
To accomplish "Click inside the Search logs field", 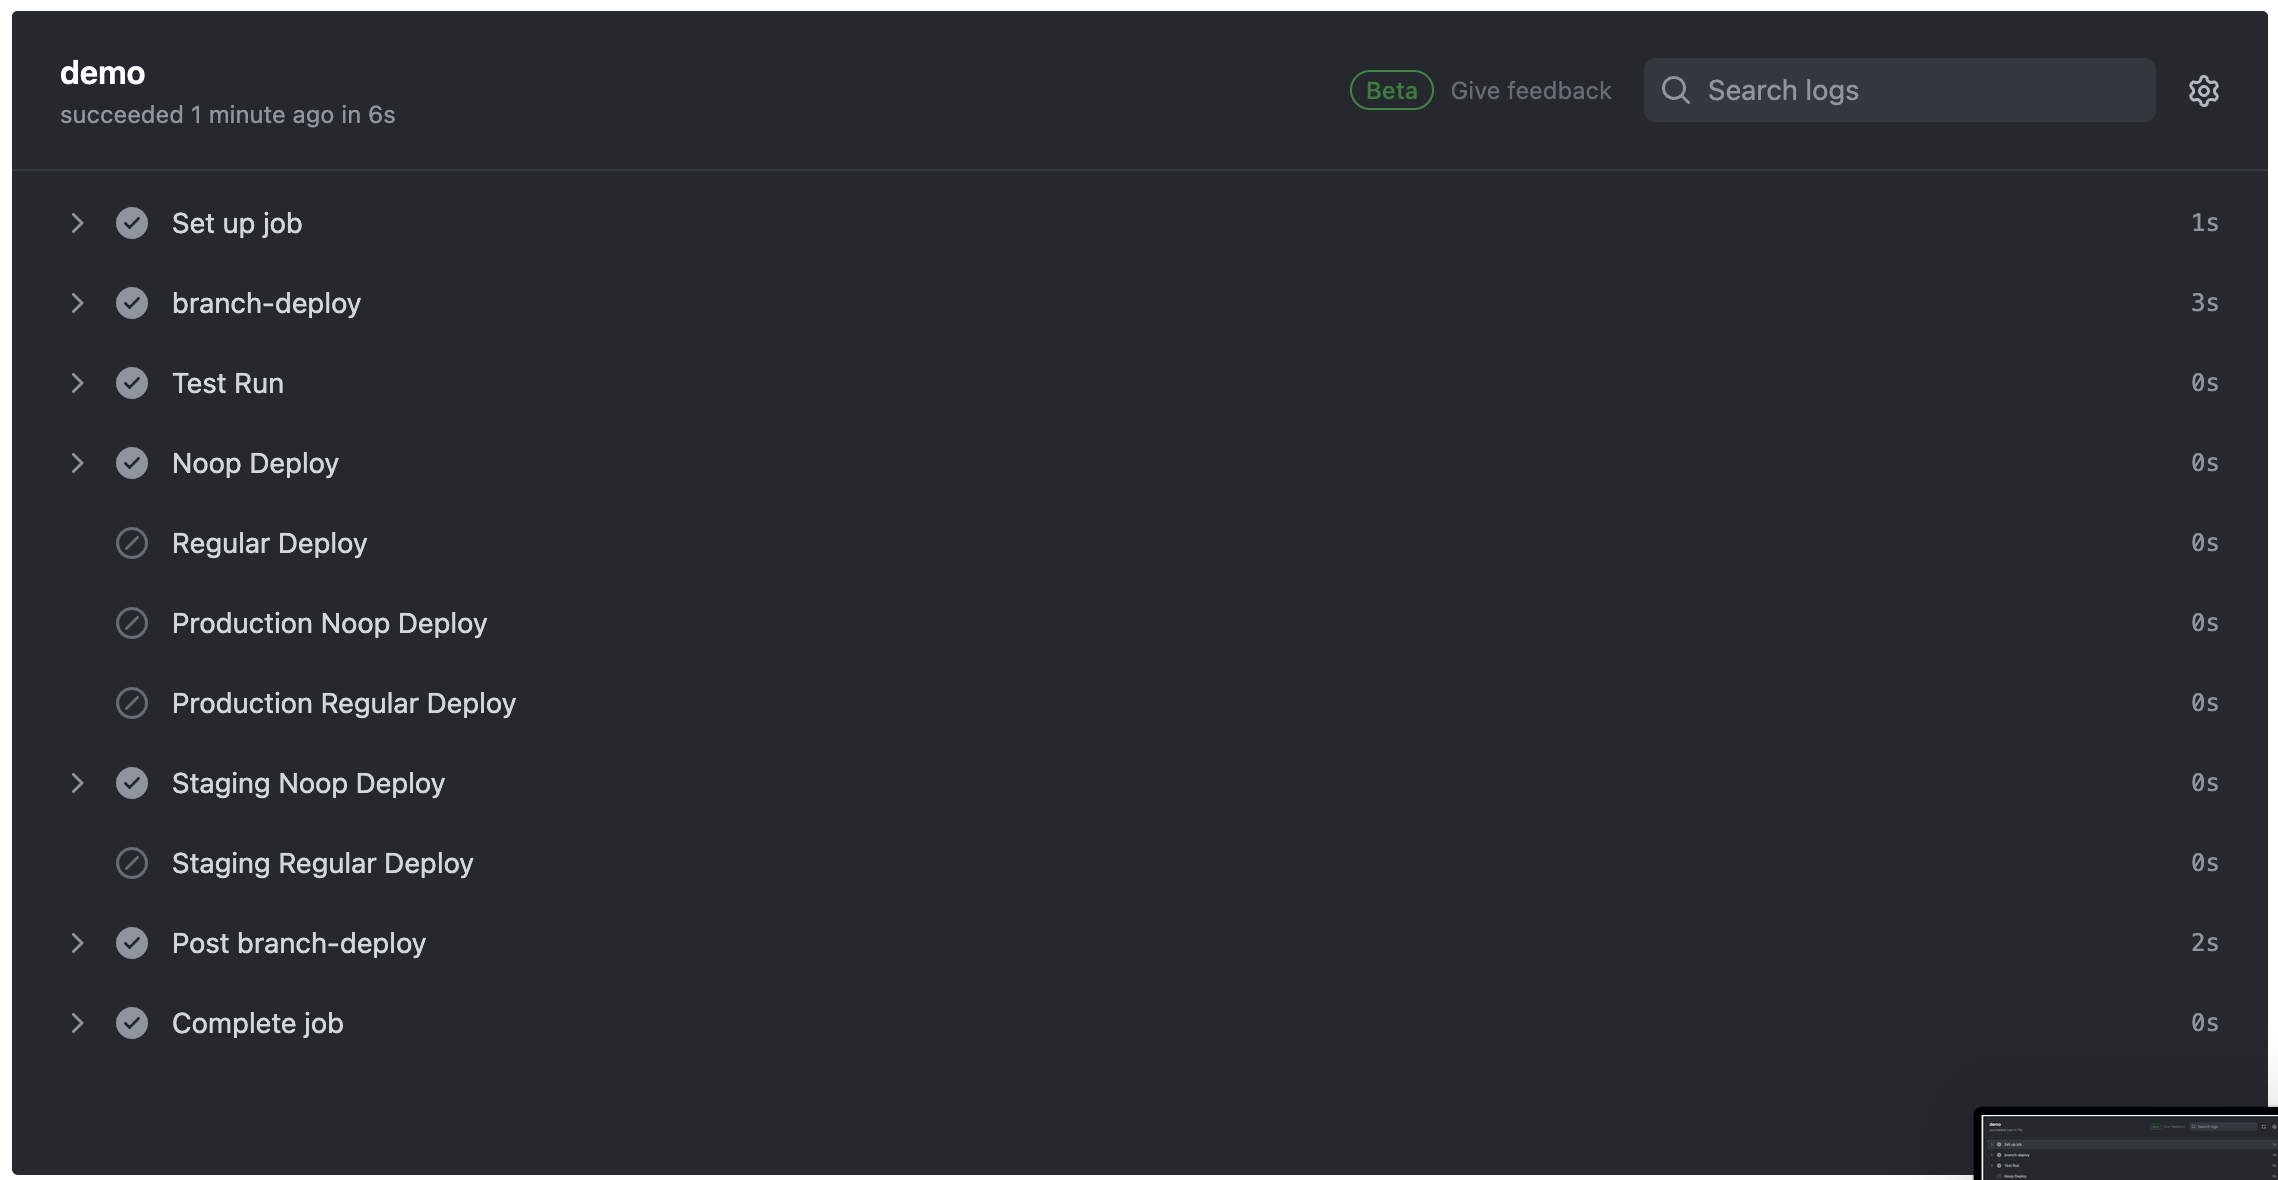I will [x=1900, y=90].
